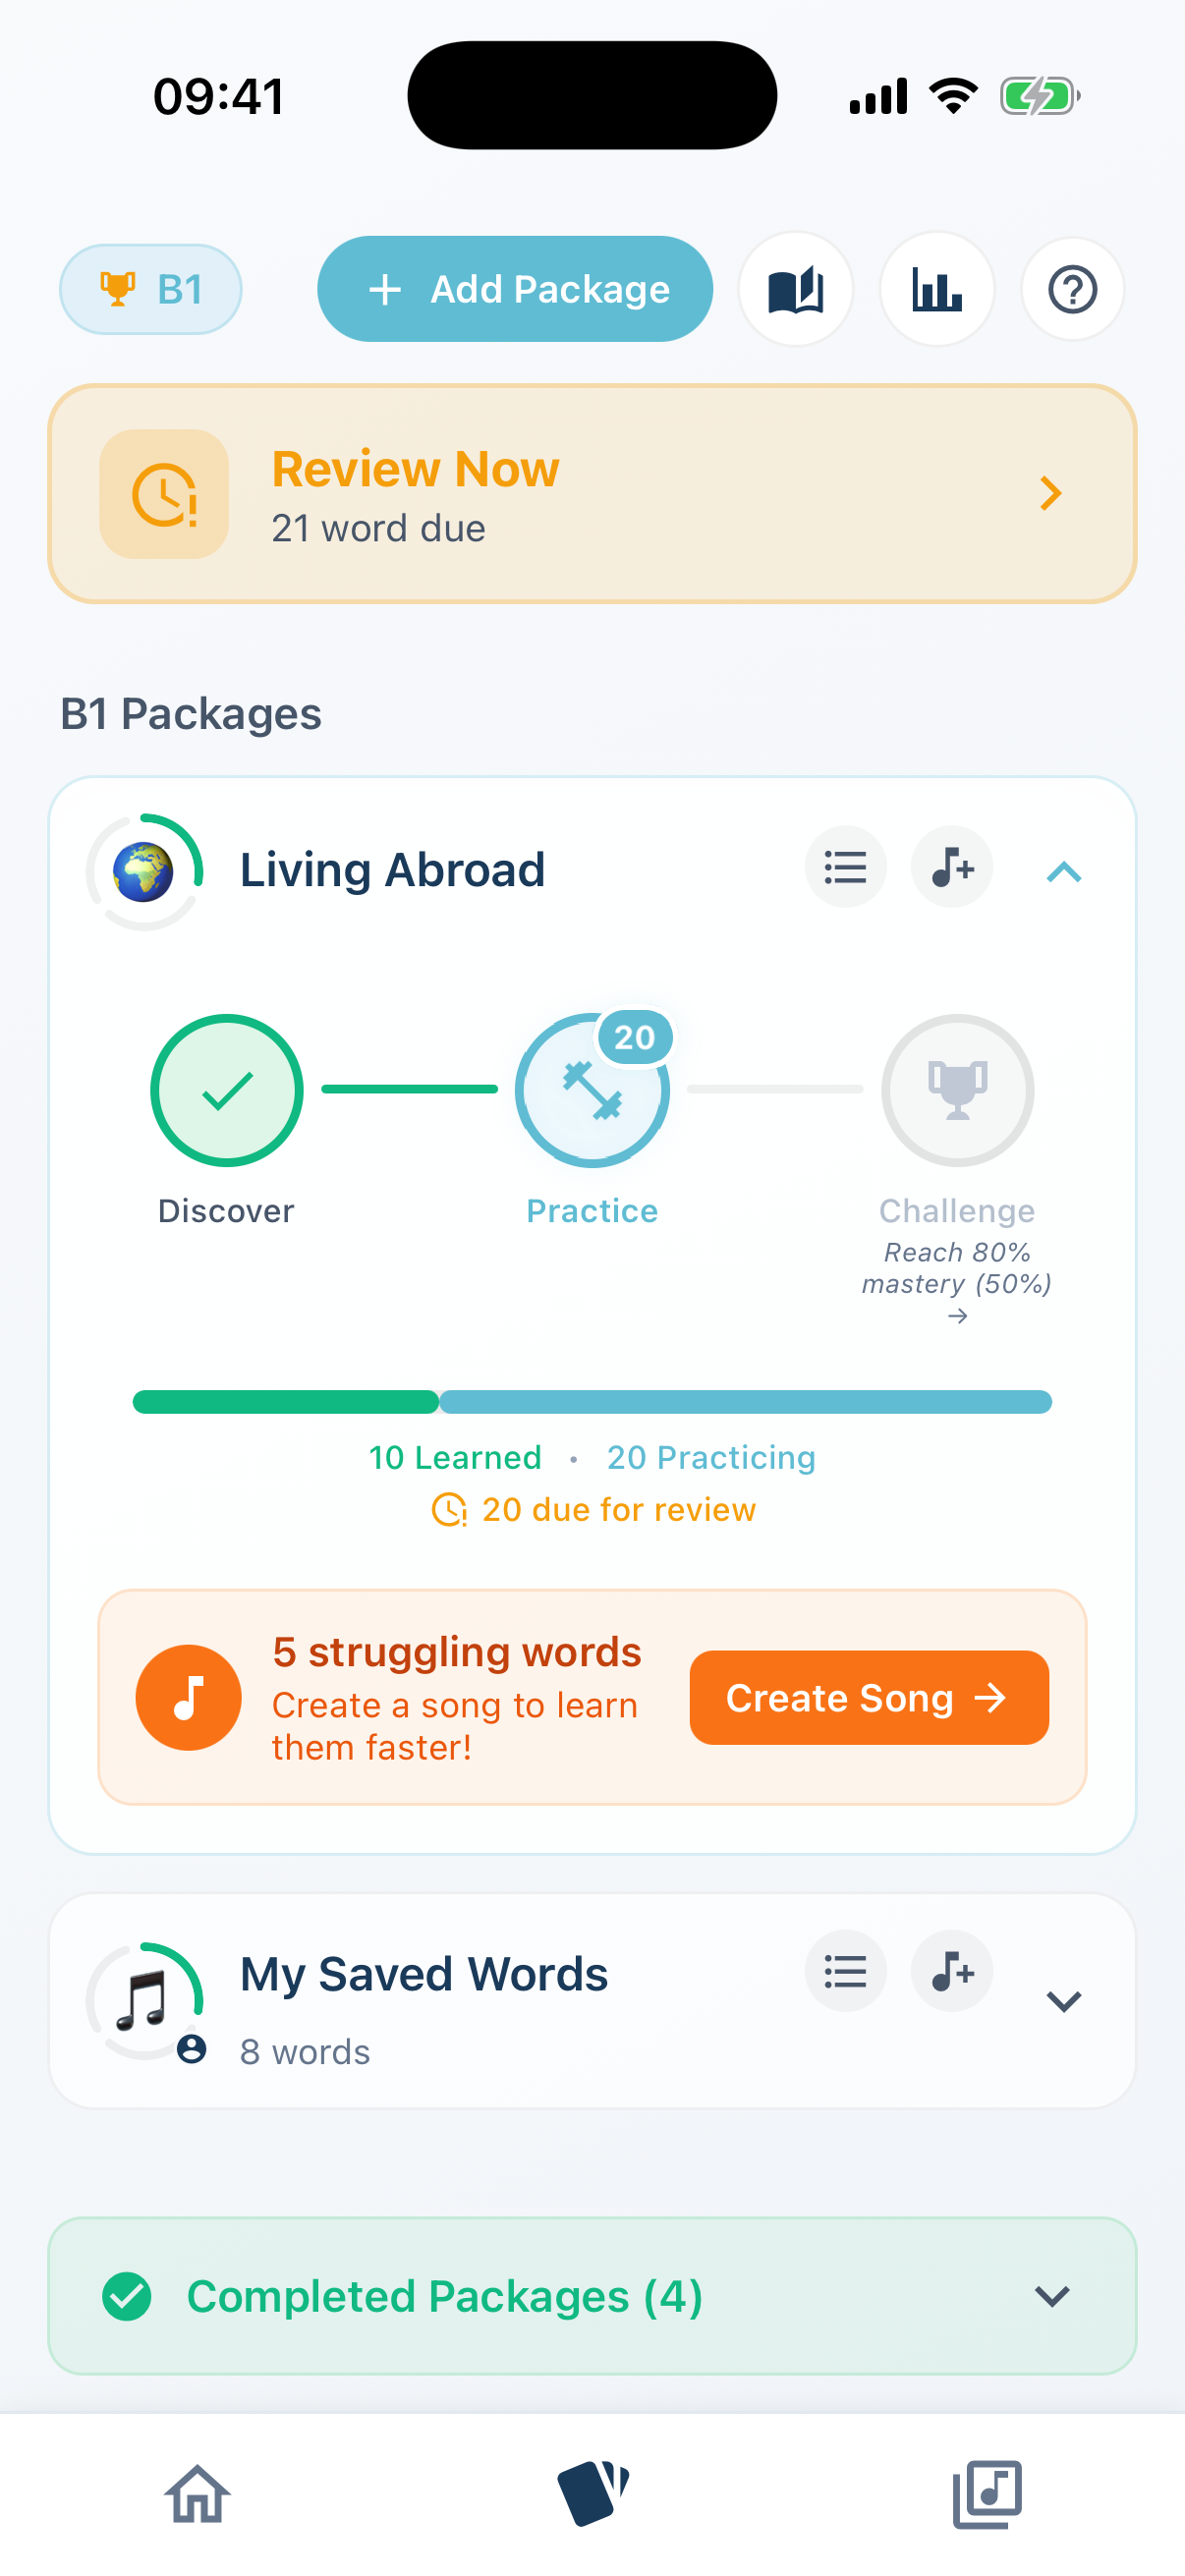Open the word list icon for Living Abroad
The width and height of the screenshot is (1185, 2576).
tap(845, 868)
